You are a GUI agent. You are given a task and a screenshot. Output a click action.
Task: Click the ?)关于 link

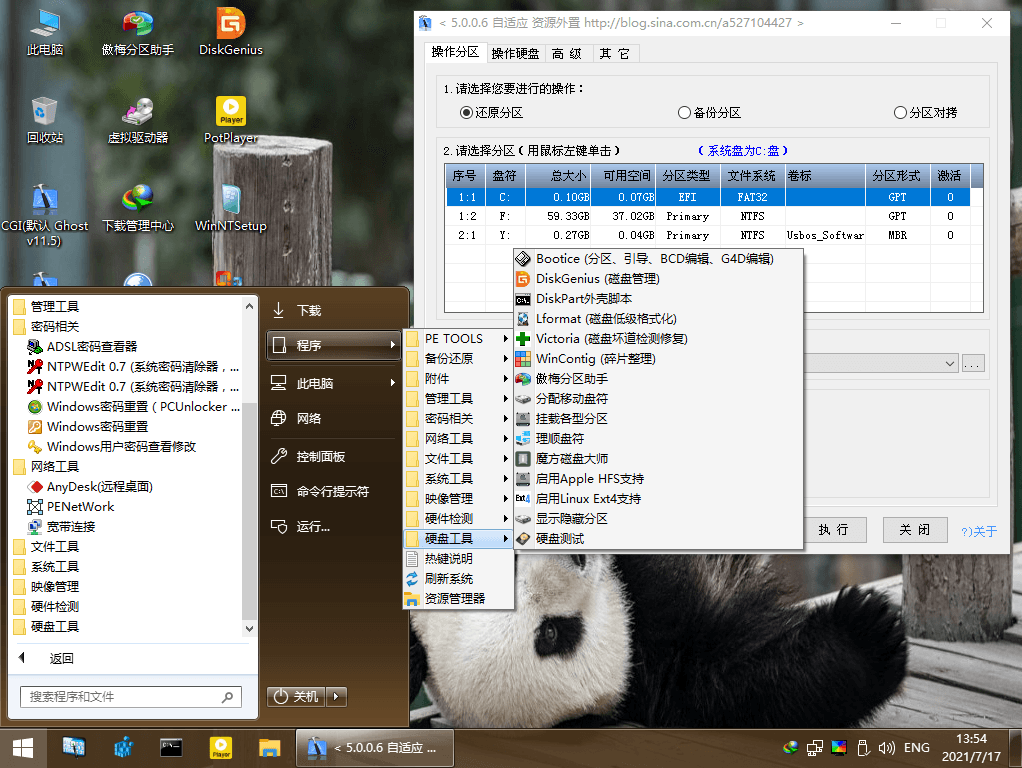[x=979, y=531]
